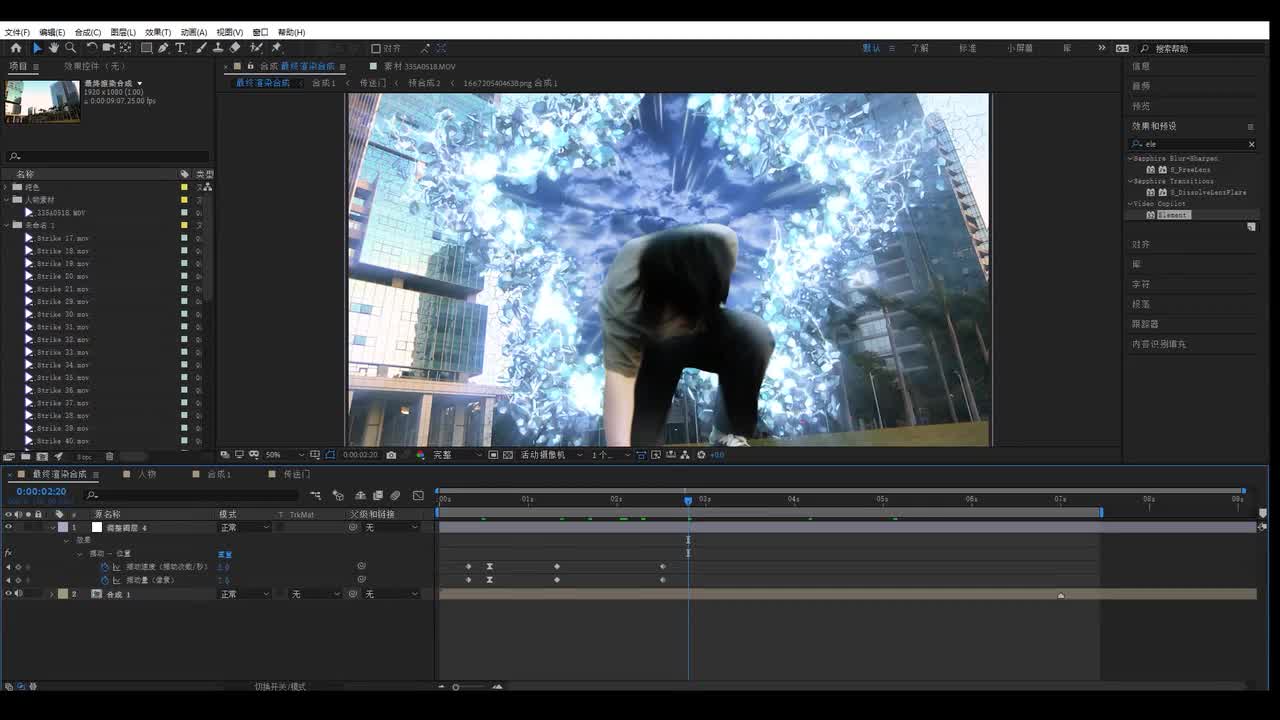
Task: Switch to the 标准 workspace
Action: click(967, 48)
